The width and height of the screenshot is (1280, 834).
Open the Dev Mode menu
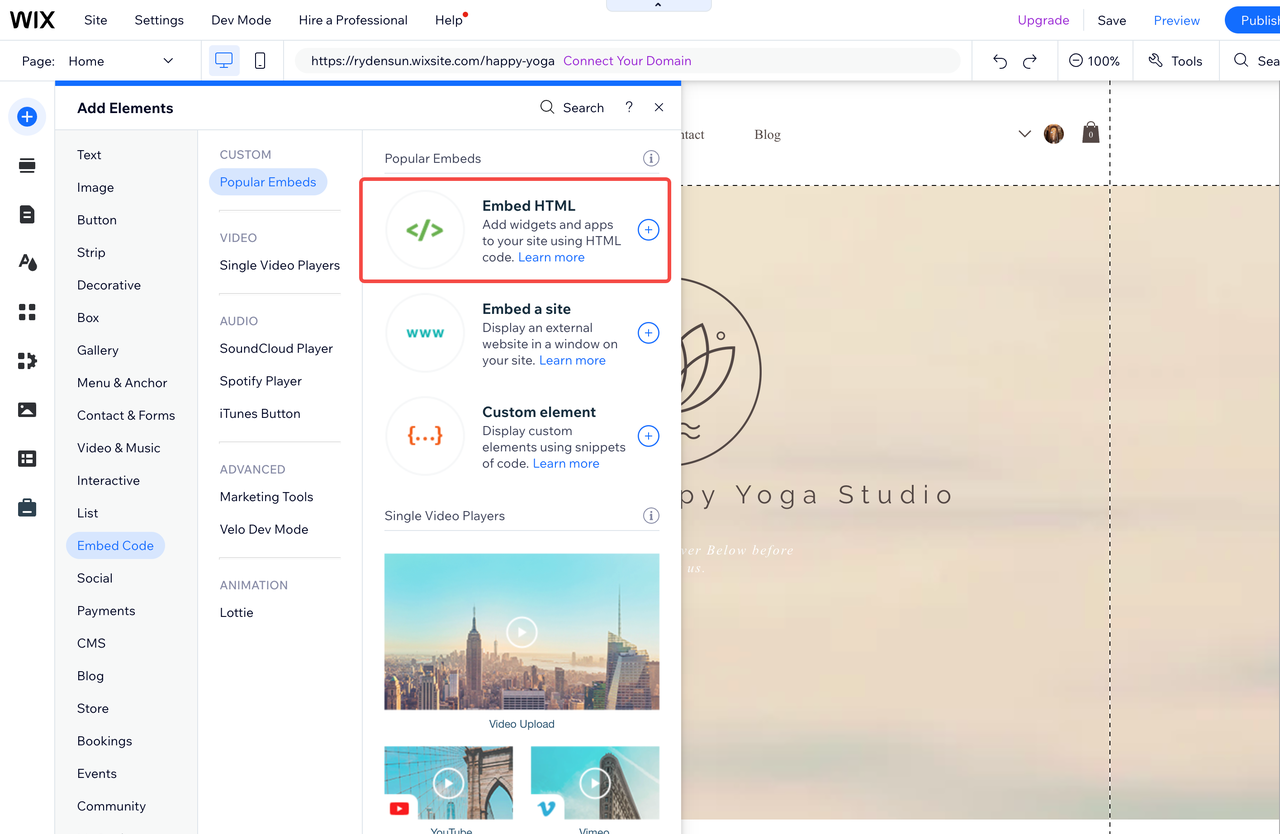pyautogui.click(x=241, y=20)
